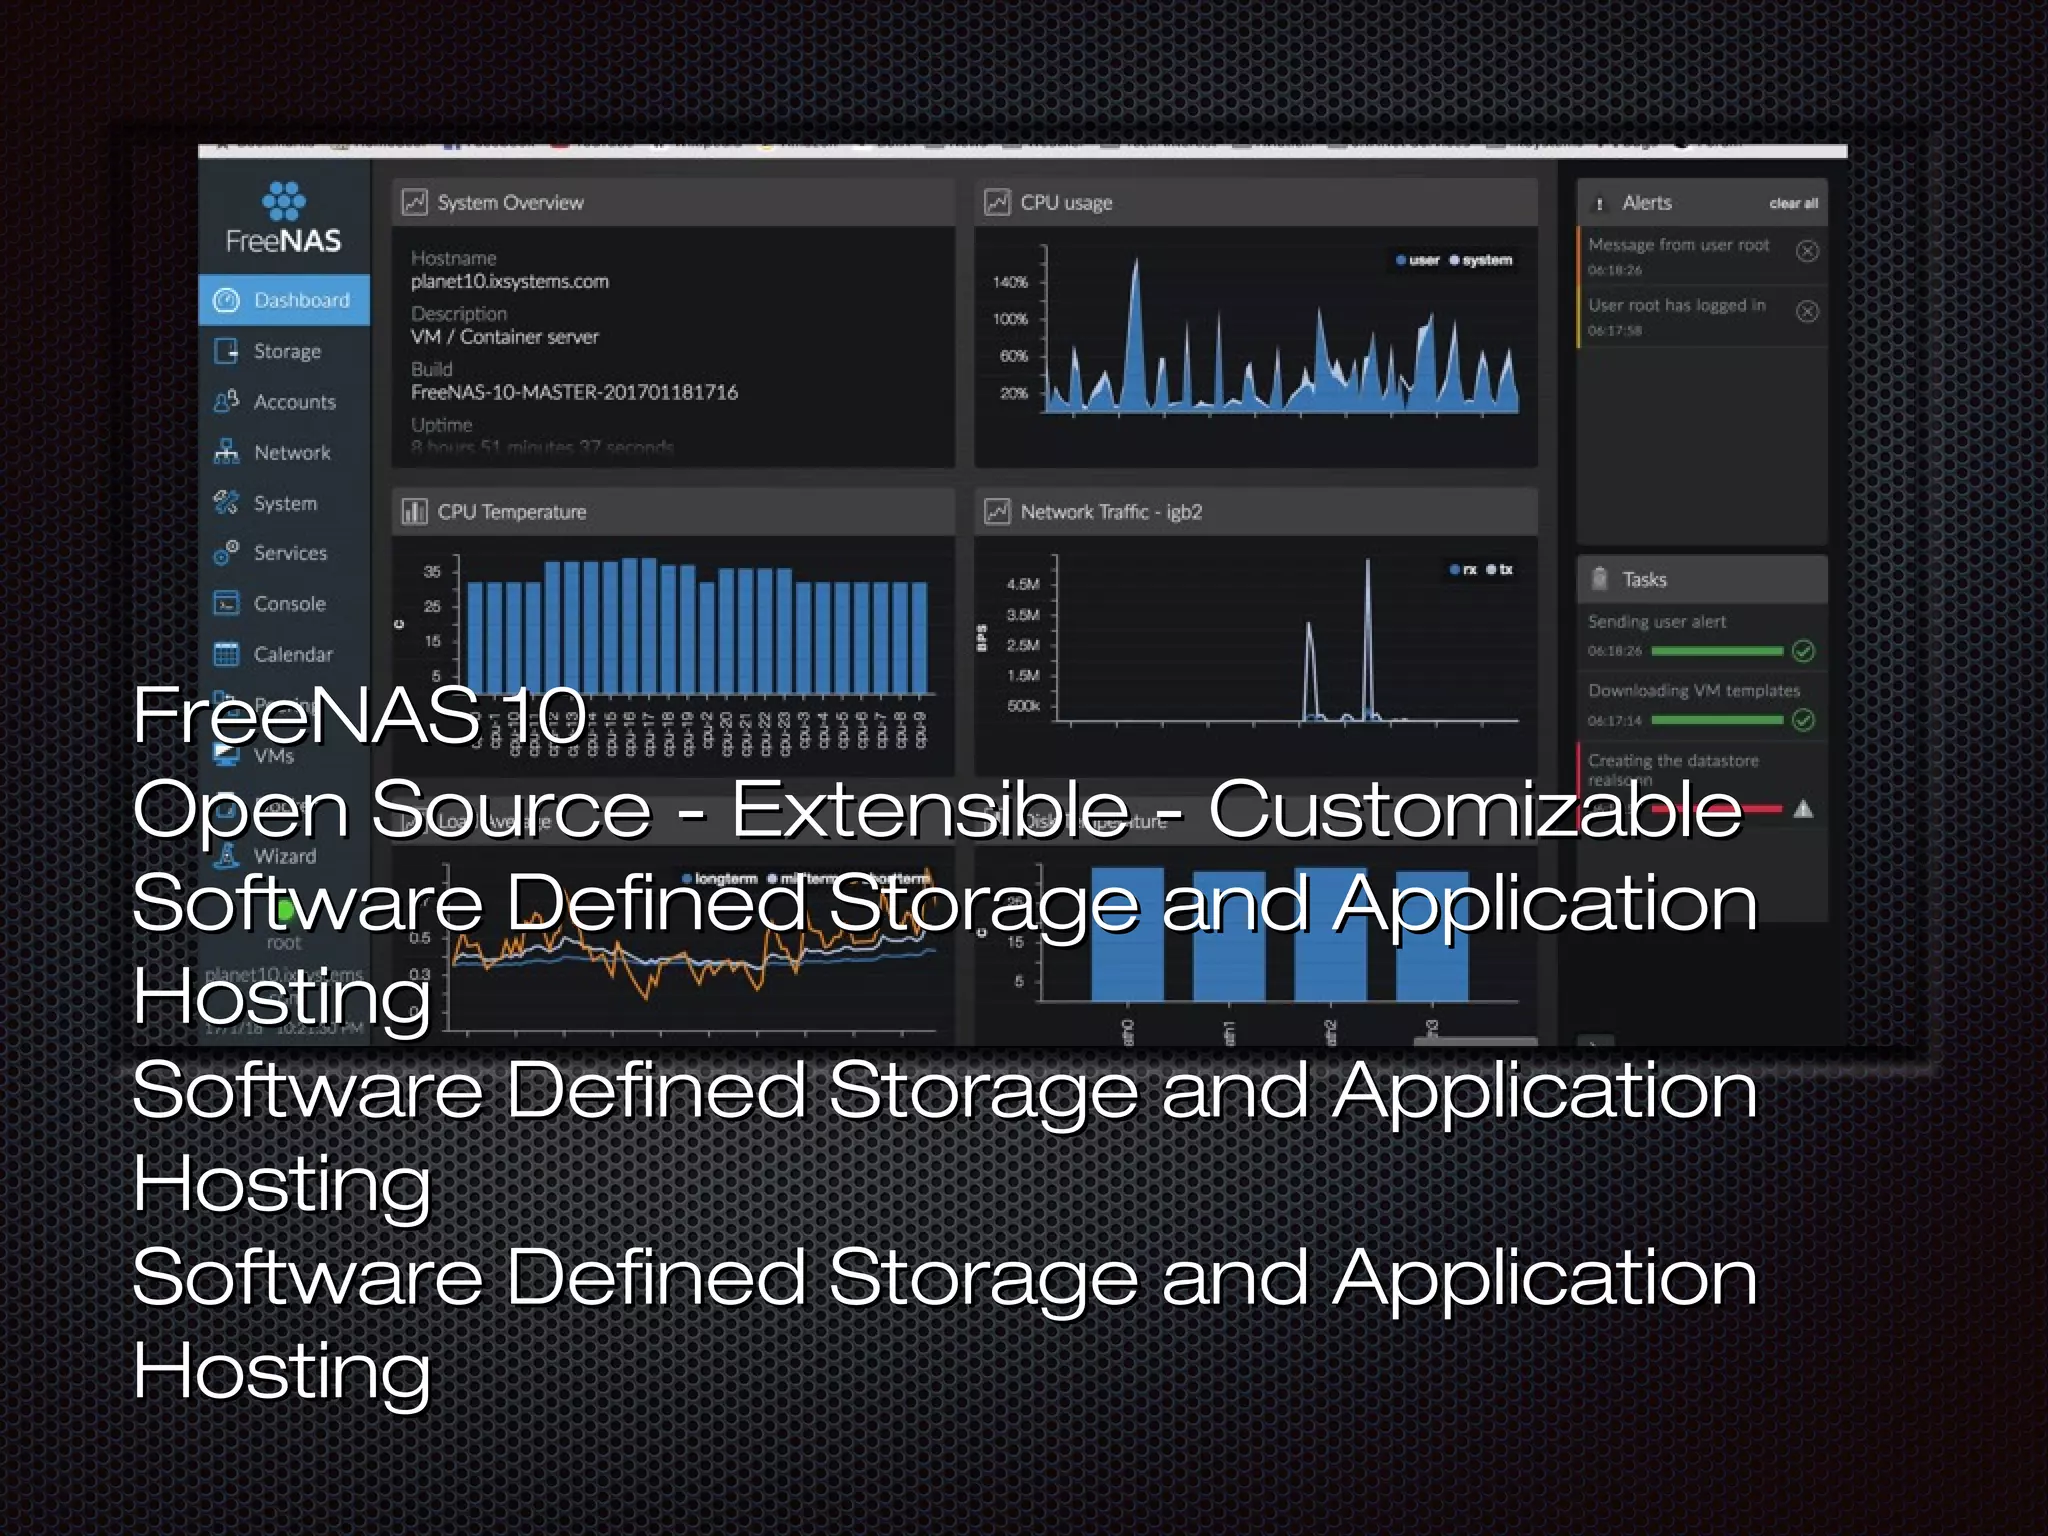2048x1536 pixels.
Task: Click the Sending user alert progress bar
Action: [1717, 651]
